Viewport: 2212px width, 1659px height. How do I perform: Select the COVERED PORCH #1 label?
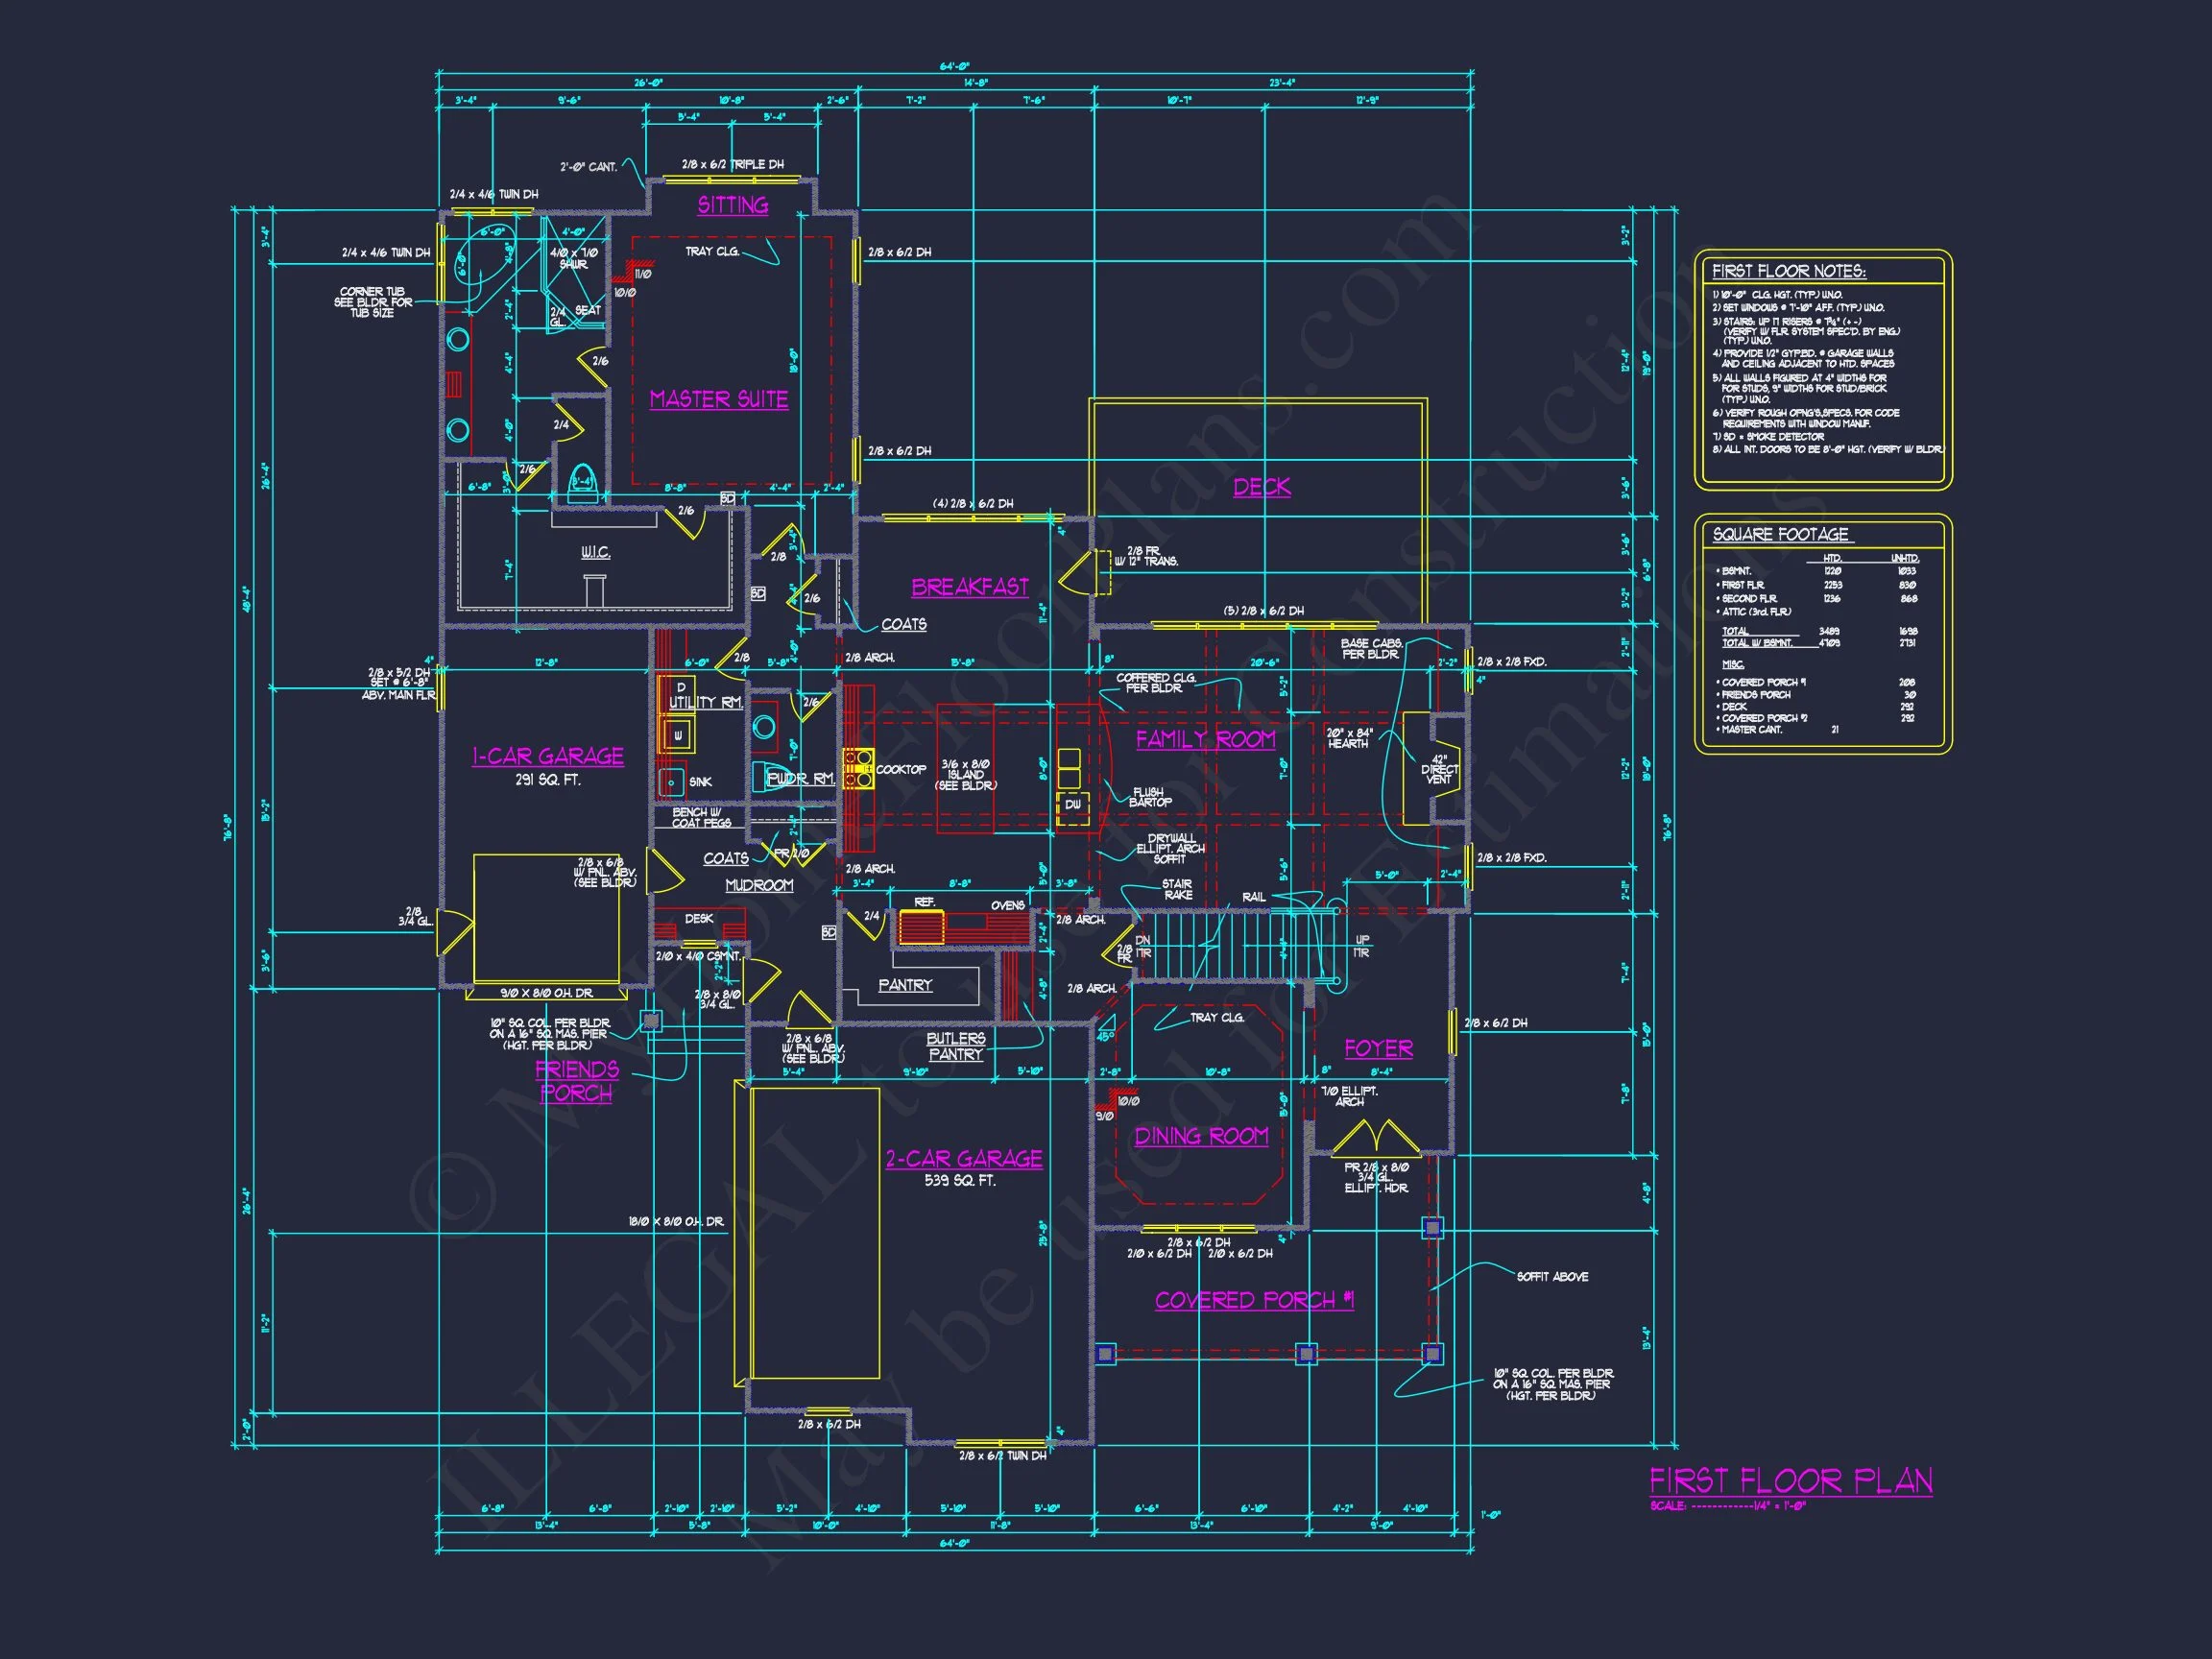[1254, 1300]
